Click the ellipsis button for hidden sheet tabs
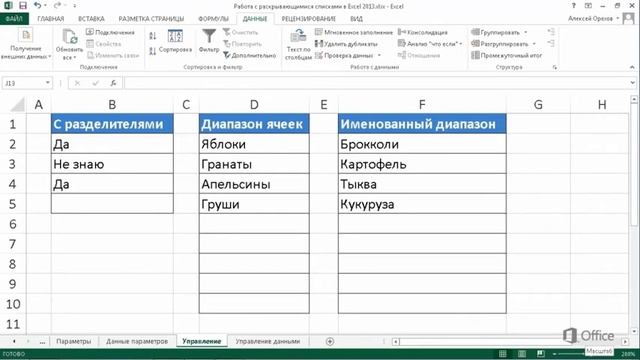Image resolution: width=640 pixels, height=360 pixels. (x=42, y=342)
